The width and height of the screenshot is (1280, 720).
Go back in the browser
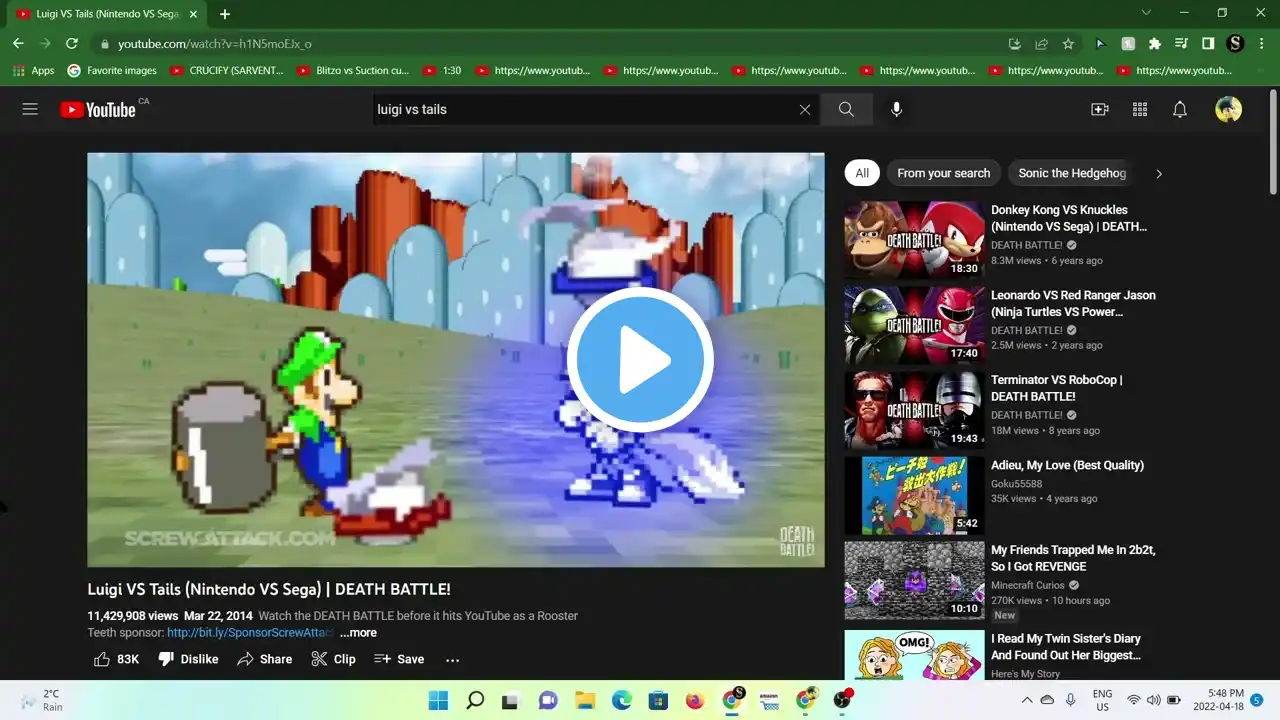click(18, 44)
